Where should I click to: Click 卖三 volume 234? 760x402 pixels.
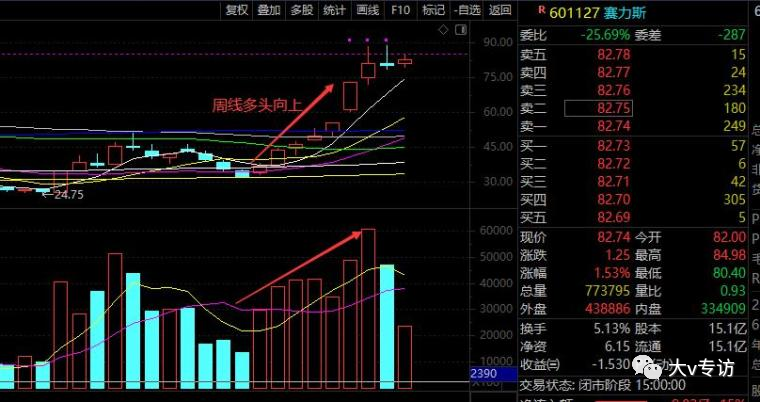[735, 90]
